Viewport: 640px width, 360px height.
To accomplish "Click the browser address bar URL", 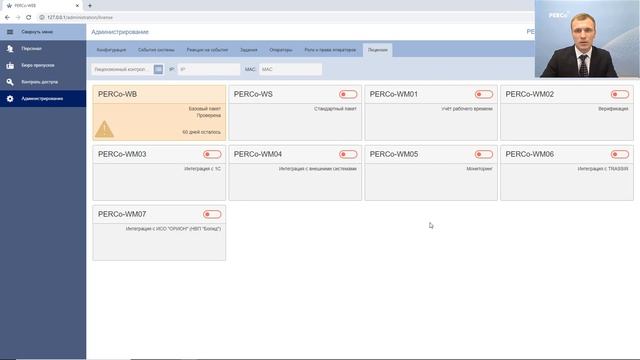I will click(80, 18).
